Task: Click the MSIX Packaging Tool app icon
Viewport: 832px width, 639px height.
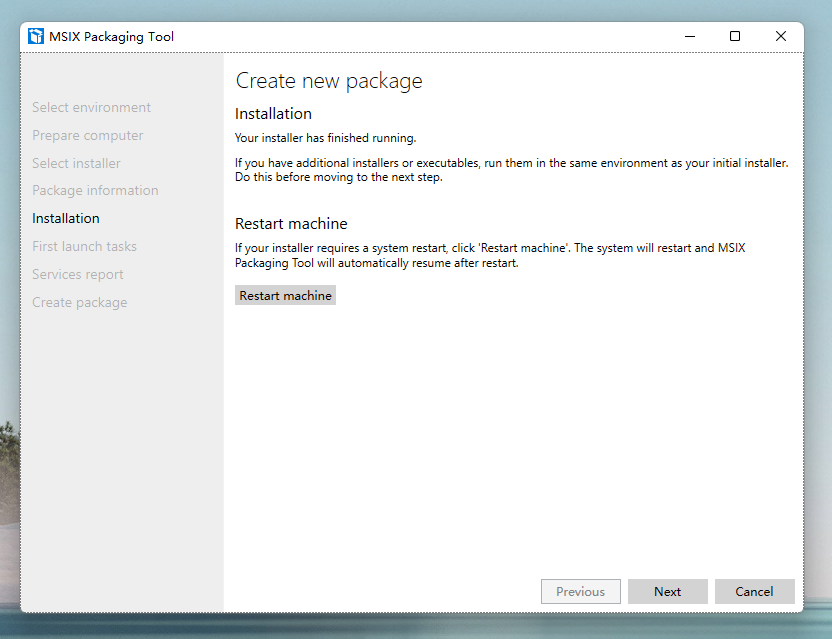Action: [x=36, y=36]
